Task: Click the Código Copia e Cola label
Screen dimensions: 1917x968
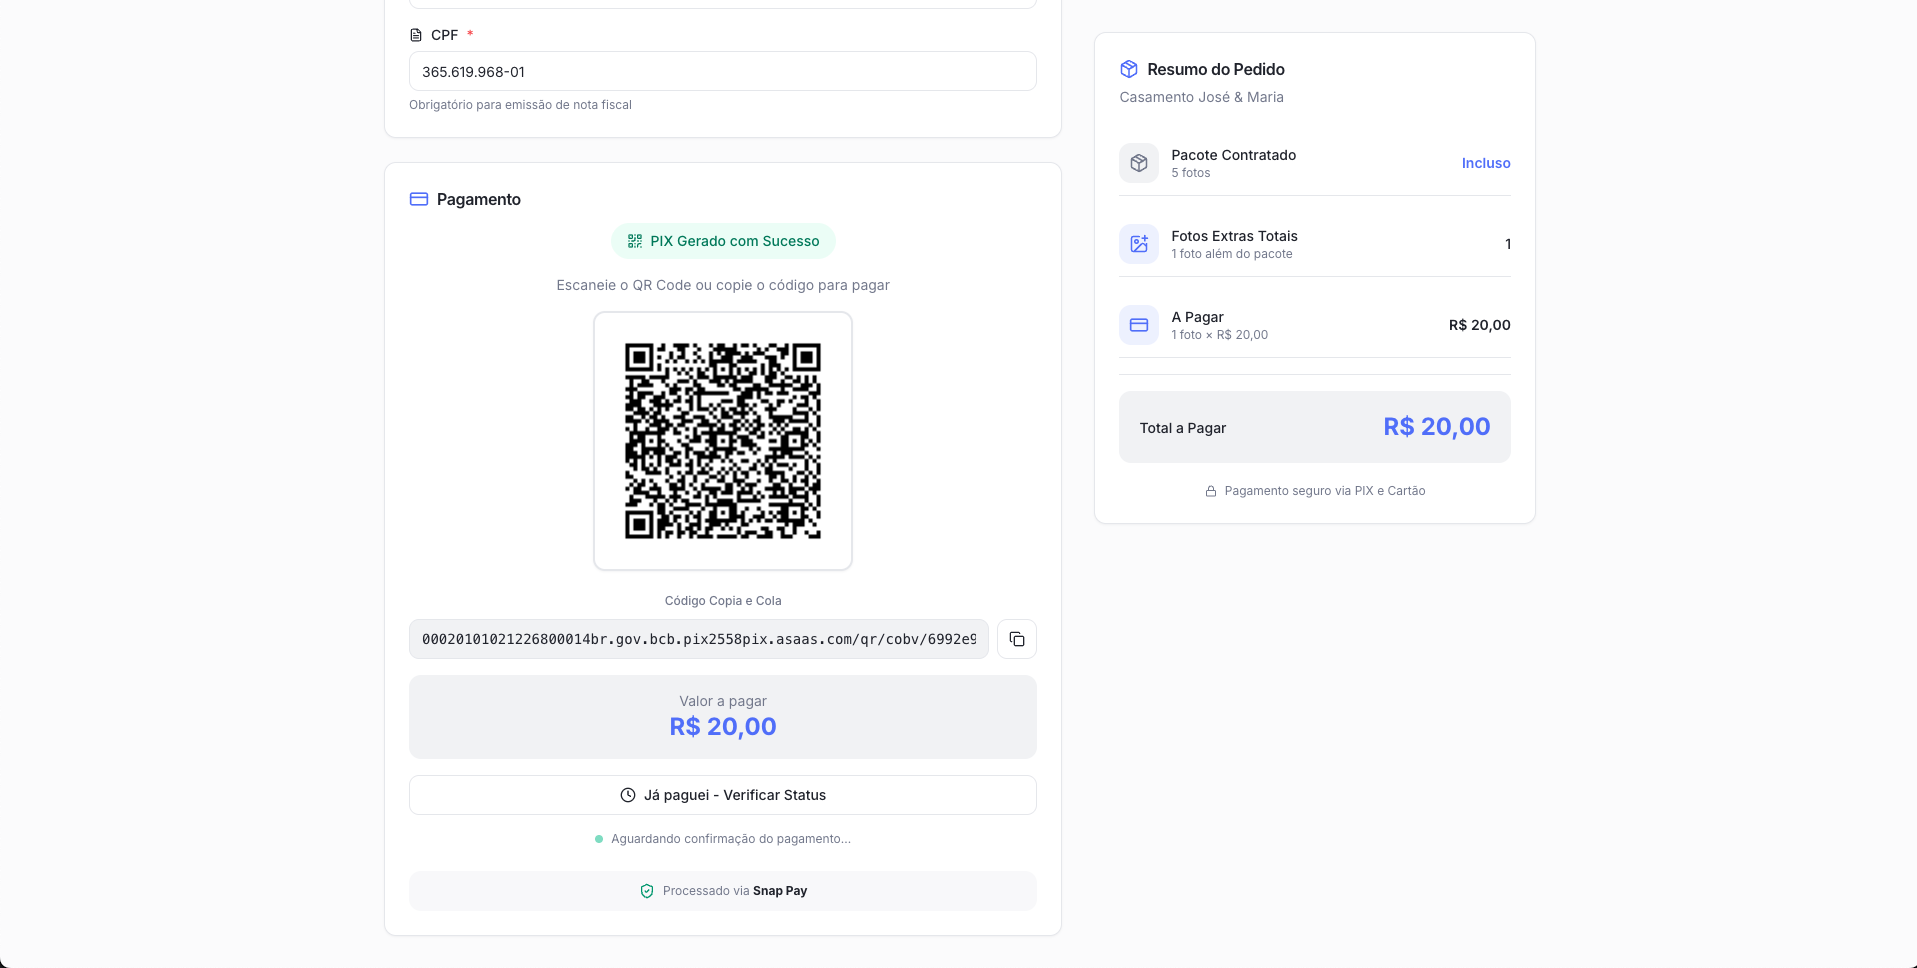Action: [723, 601]
